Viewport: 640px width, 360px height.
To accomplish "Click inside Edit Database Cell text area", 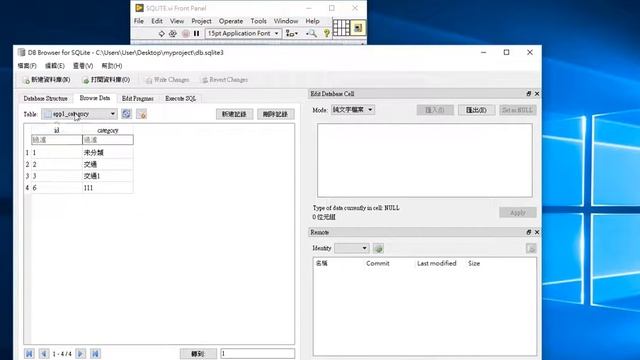I will click(425, 160).
